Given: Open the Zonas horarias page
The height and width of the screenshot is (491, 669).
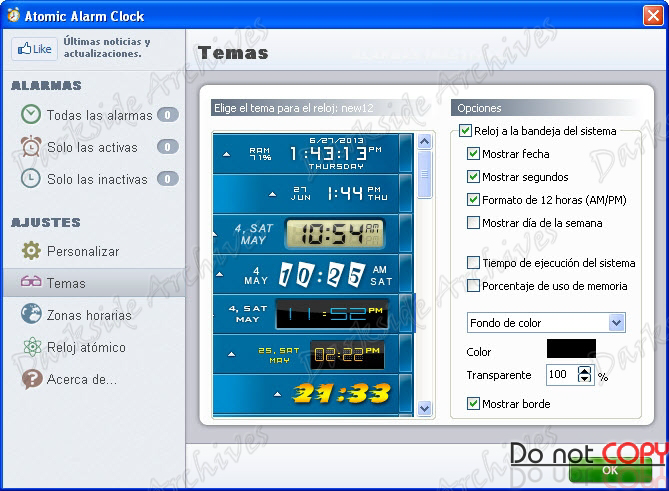Looking at the screenshot, I should pyautogui.click(x=89, y=315).
